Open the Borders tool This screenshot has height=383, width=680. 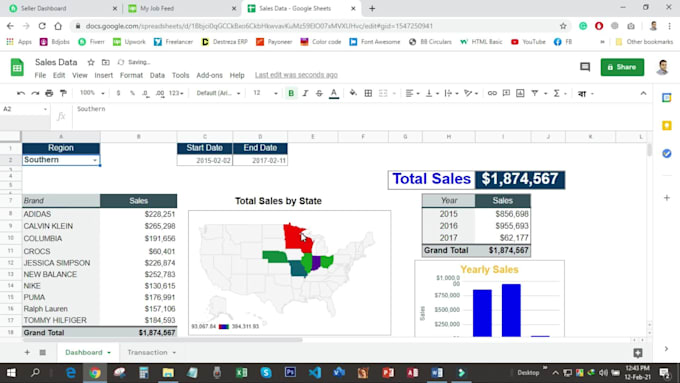click(368, 93)
